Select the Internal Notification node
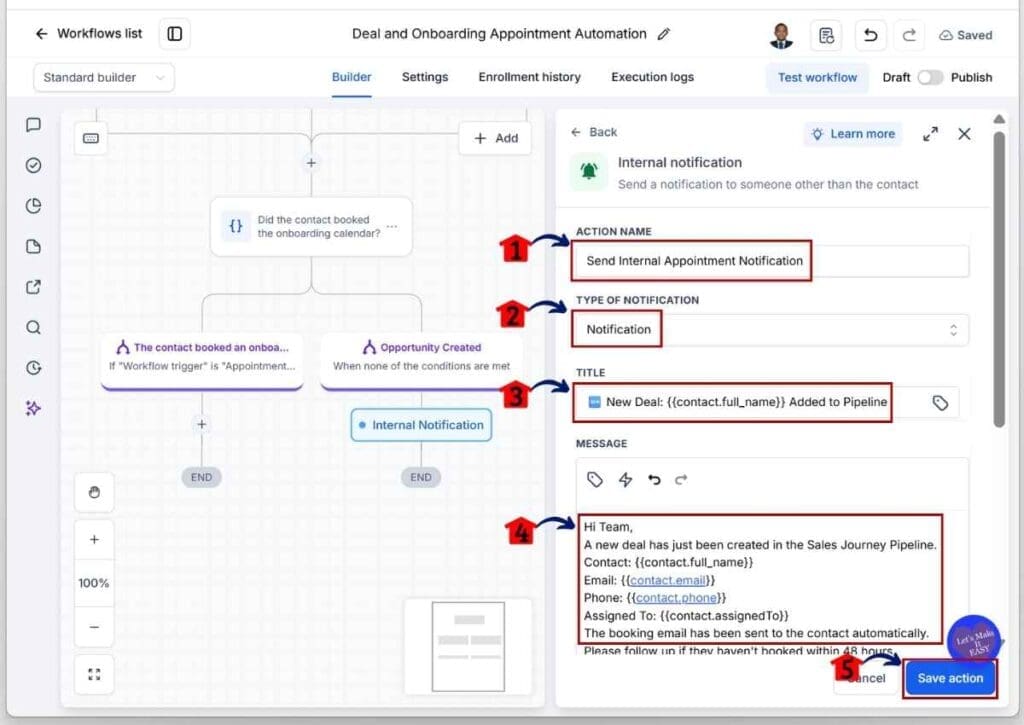Image resolution: width=1024 pixels, height=725 pixels. pos(421,425)
